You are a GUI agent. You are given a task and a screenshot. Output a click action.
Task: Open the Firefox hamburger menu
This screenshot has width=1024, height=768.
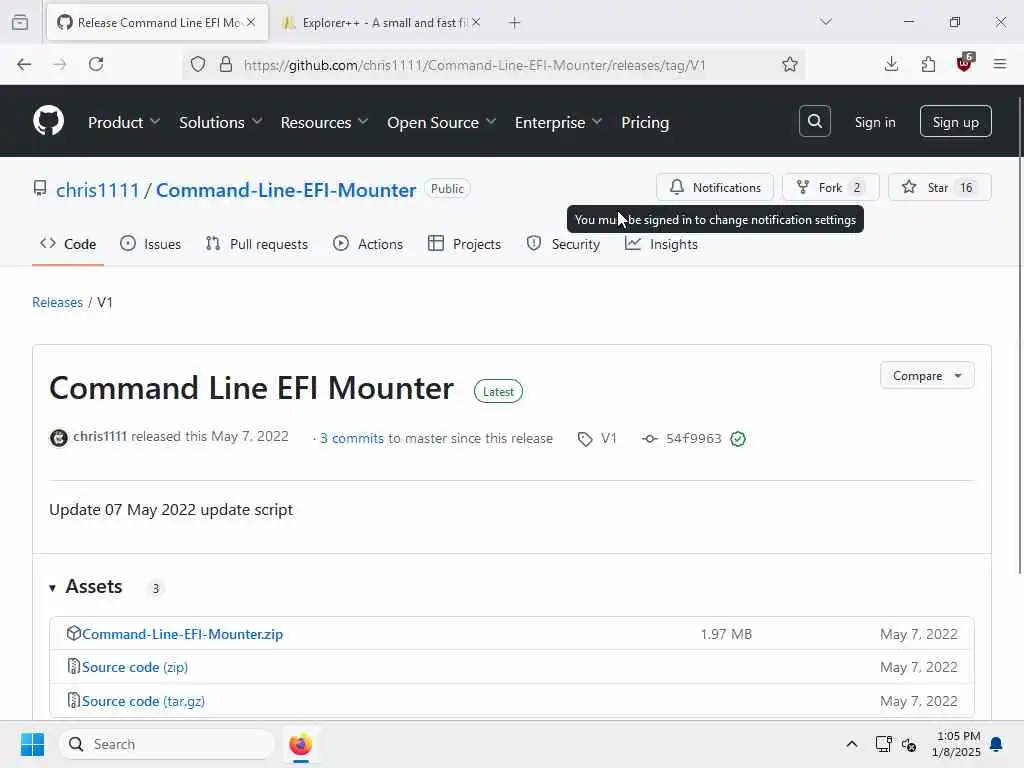click(x=1000, y=64)
